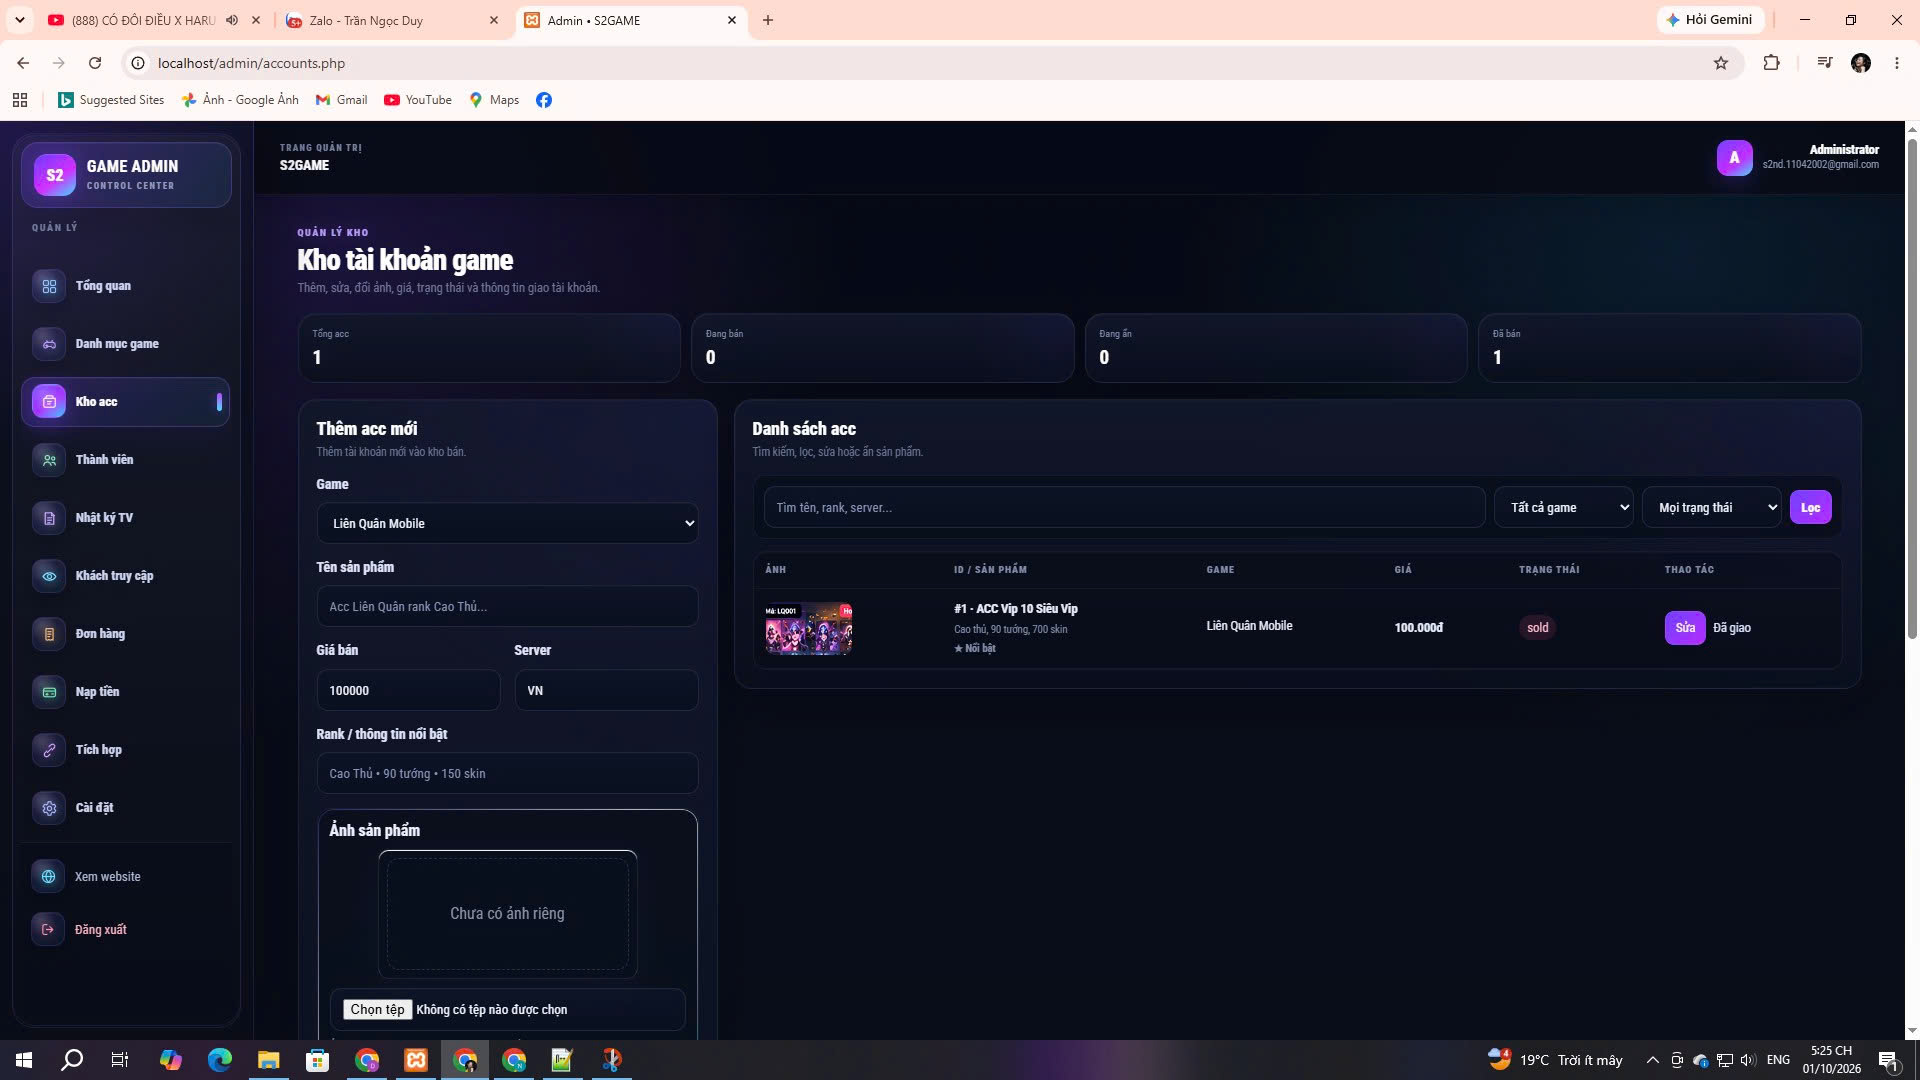Viewport: 1920px width, 1080px height.
Task: Open the Nhật ký TV log icon
Action: coord(49,518)
